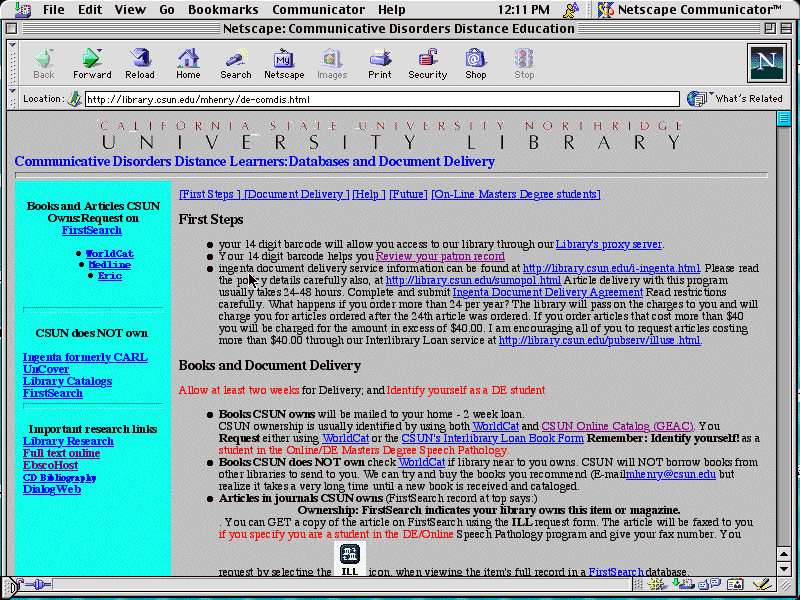Open the Full text online link
Screen dimensions: 800x600
[x=61, y=453]
